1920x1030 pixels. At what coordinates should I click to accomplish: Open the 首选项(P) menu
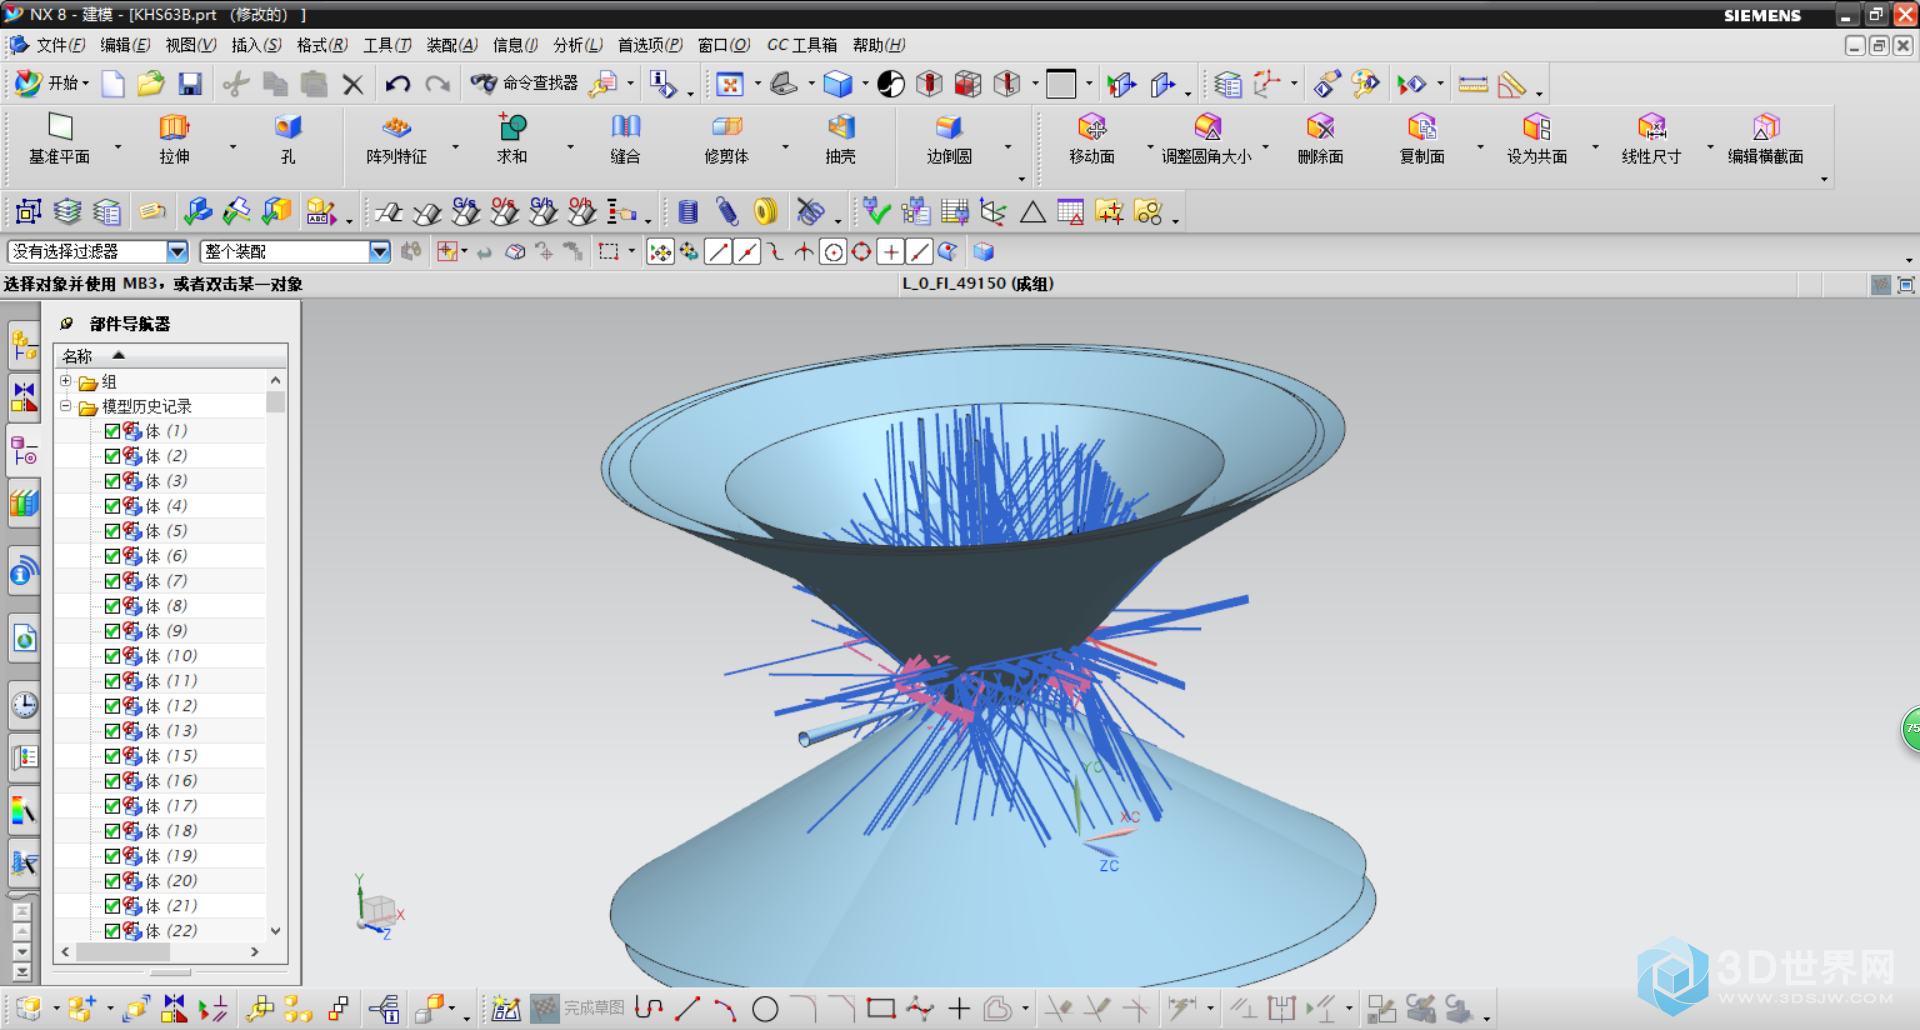point(650,45)
